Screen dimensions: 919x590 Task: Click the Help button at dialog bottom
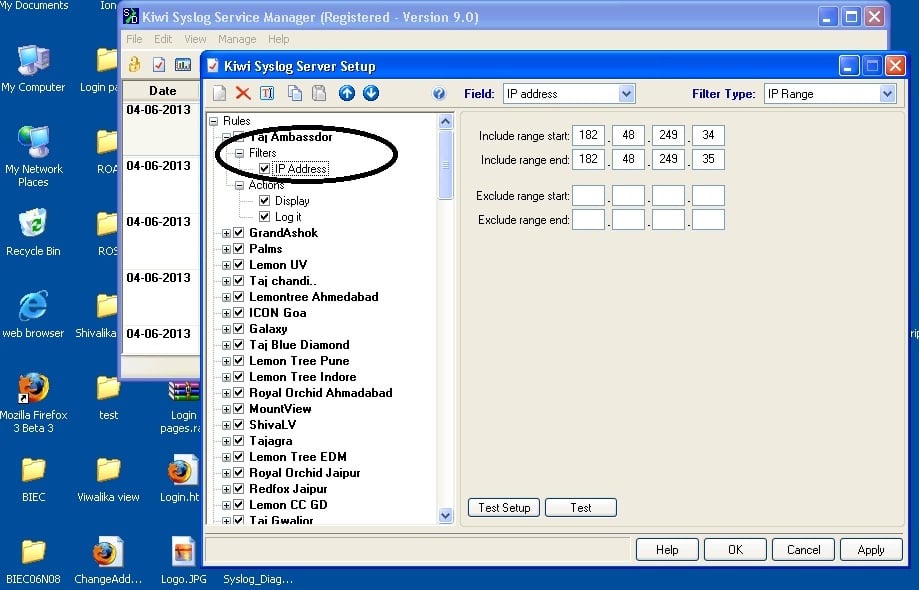pyautogui.click(x=667, y=550)
